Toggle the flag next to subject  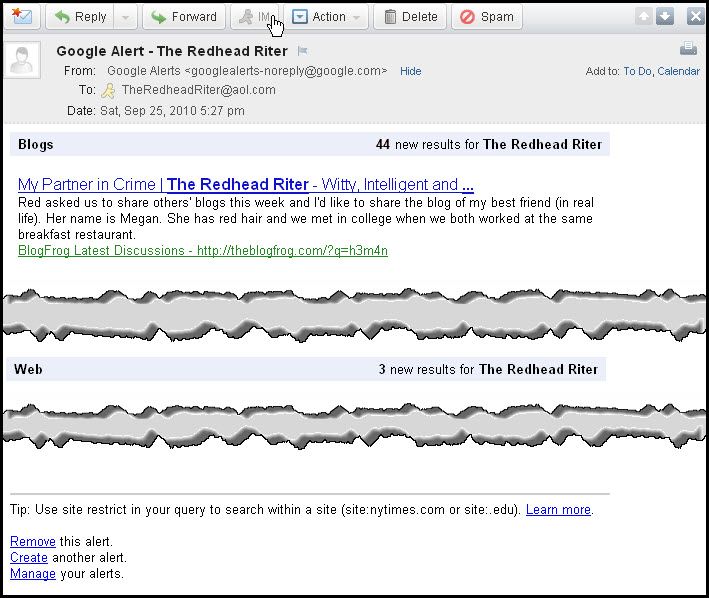pos(303,51)
